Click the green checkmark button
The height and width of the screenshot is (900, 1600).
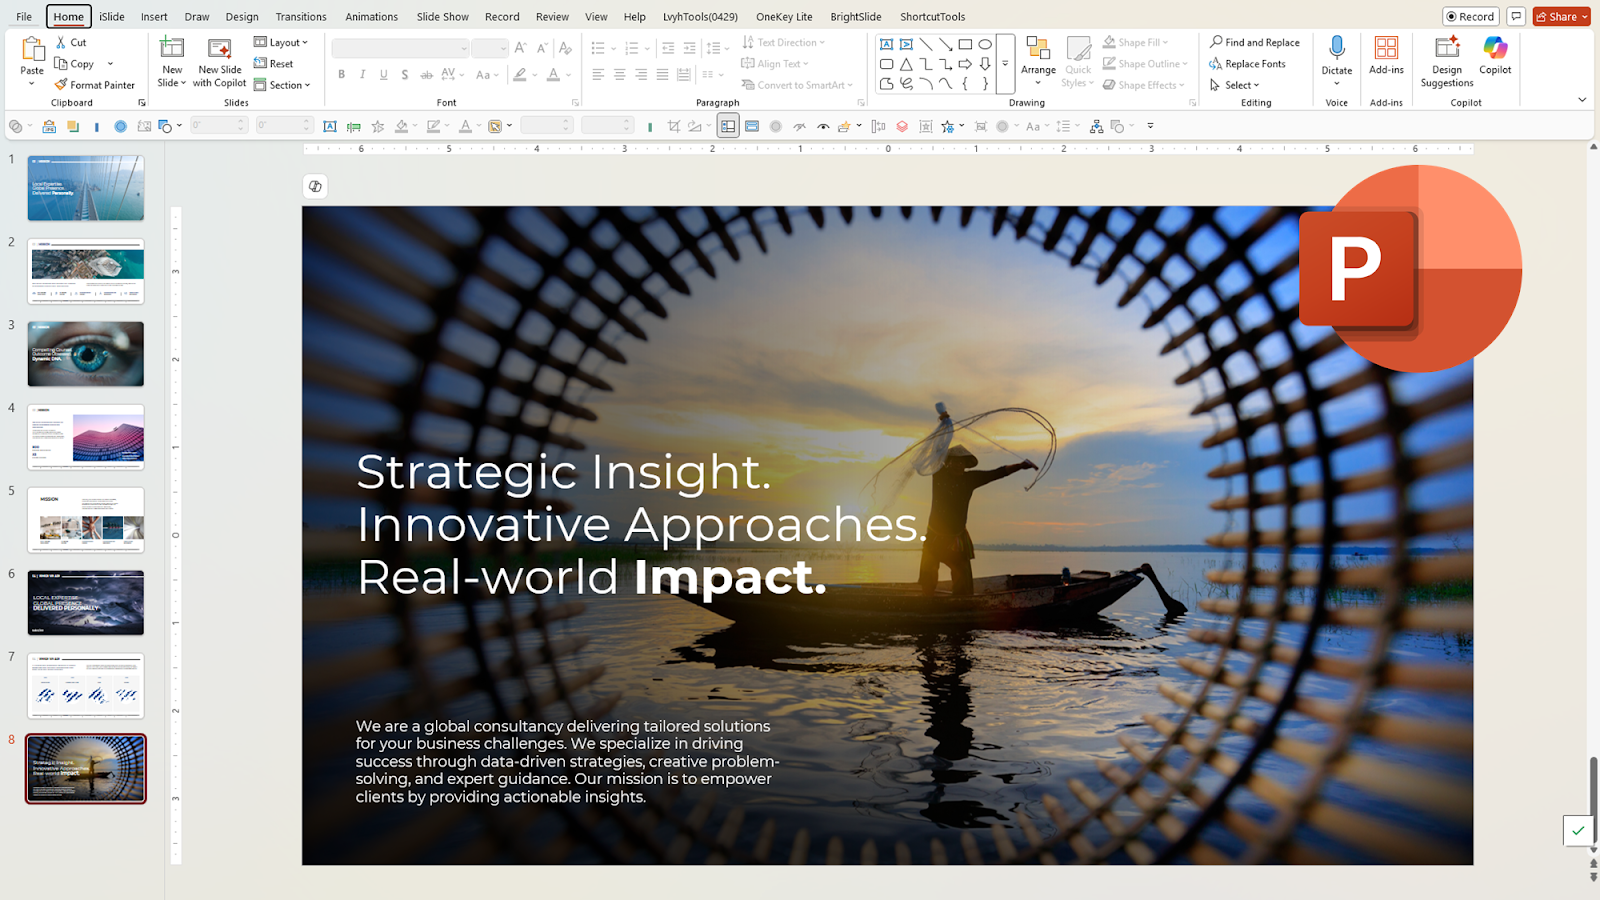click(1578, 830)
